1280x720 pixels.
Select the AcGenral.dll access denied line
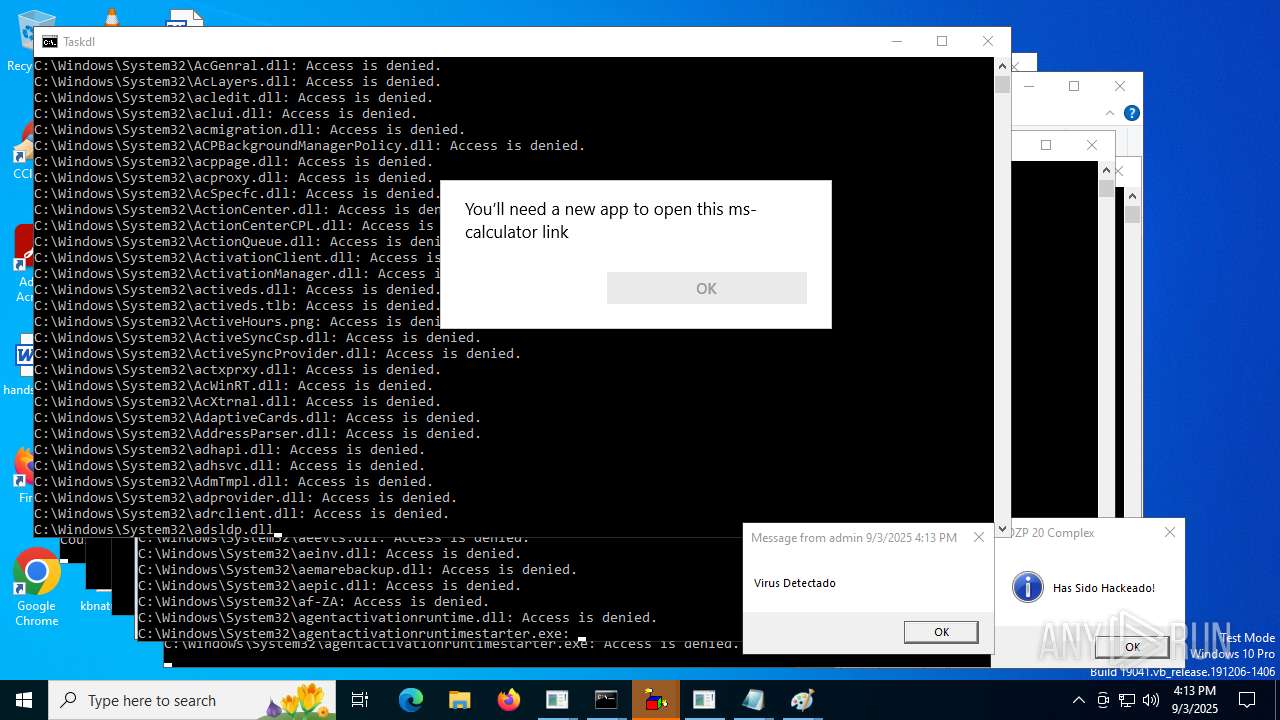click(x=238, y=65)
